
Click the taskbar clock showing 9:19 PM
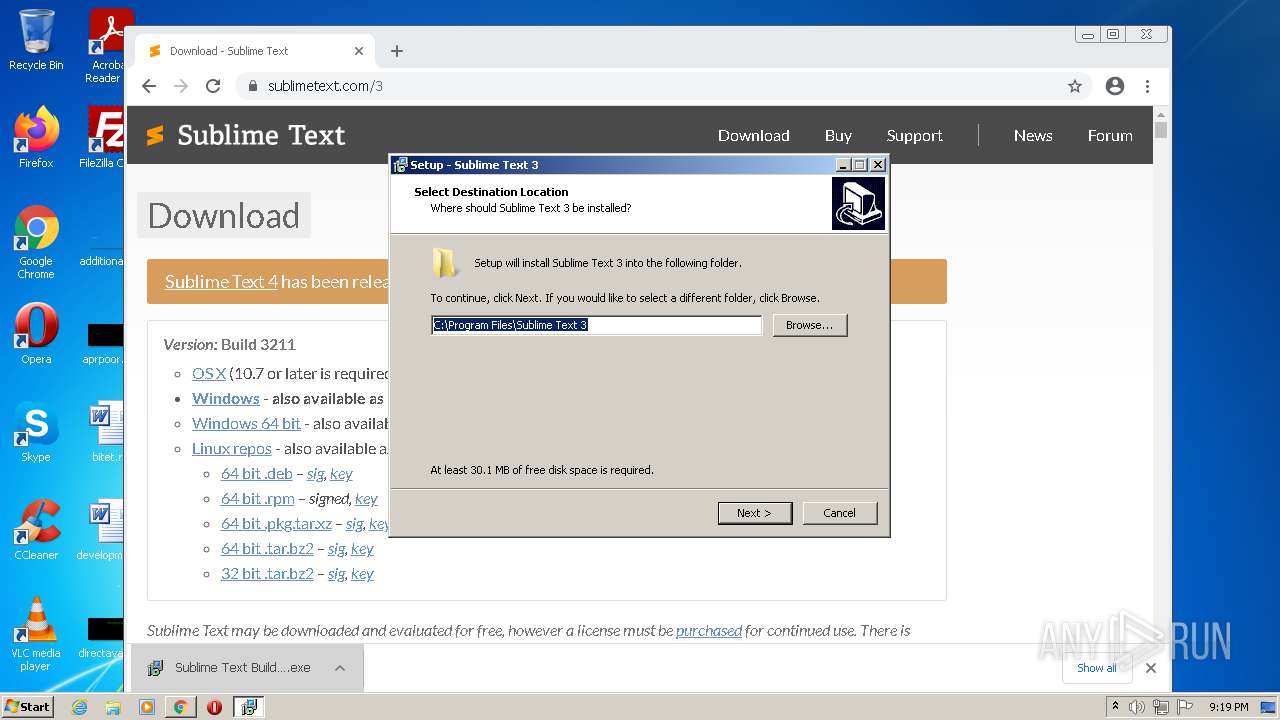tap(1228, 707)
